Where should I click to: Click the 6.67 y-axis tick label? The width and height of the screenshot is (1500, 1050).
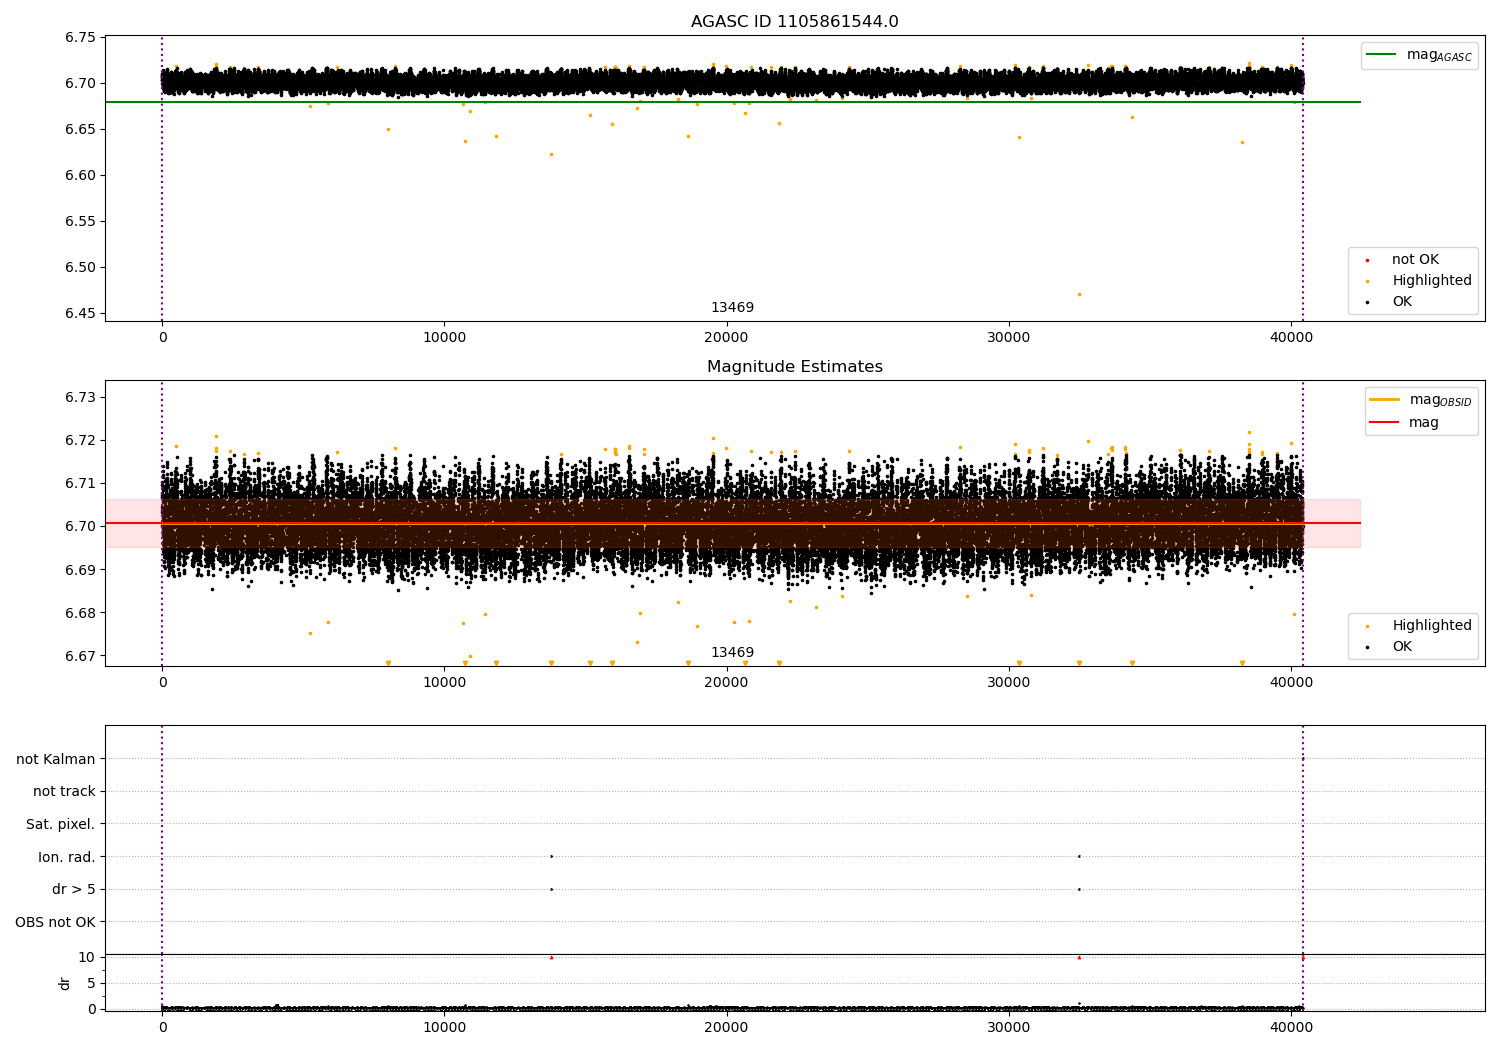pyautogui.click(x=79, y=656)
